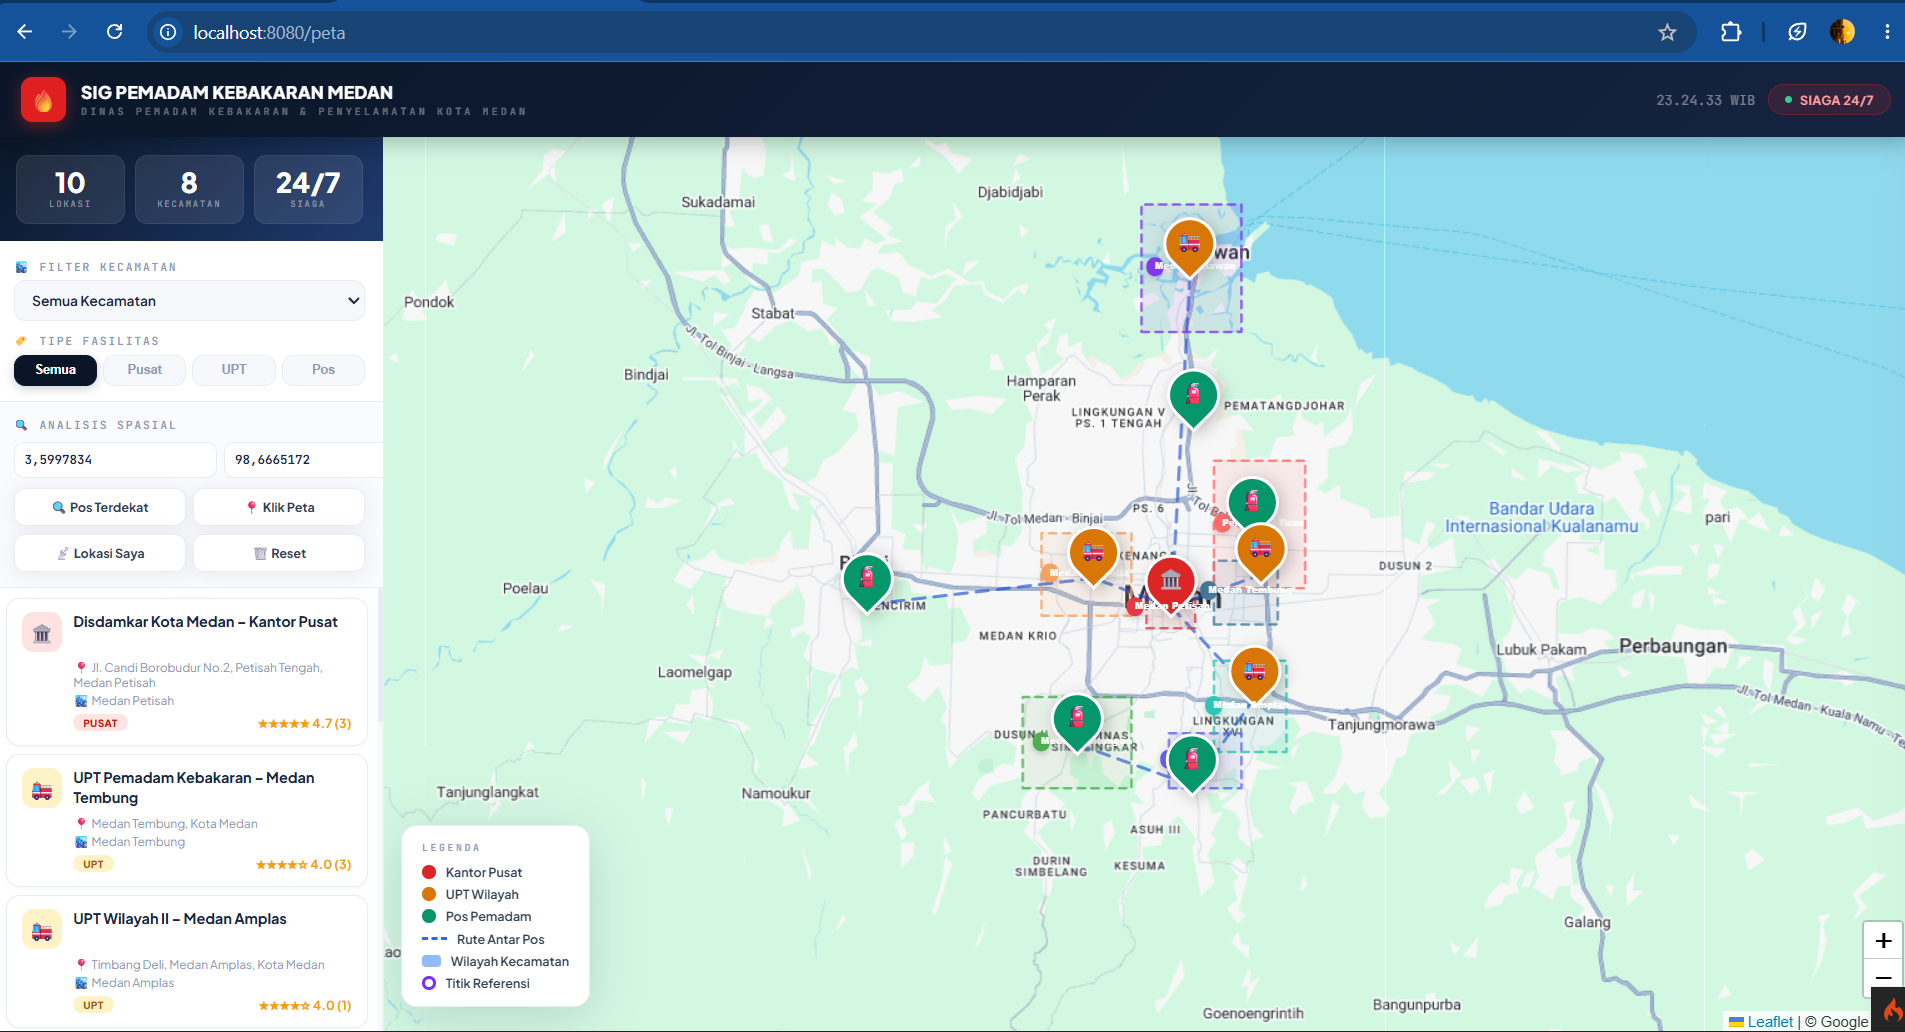Image resolution: width=1905 pixels, height=1032 pixels.
Task: Open the browser extensions puzzle icon
Action: 1731,32
